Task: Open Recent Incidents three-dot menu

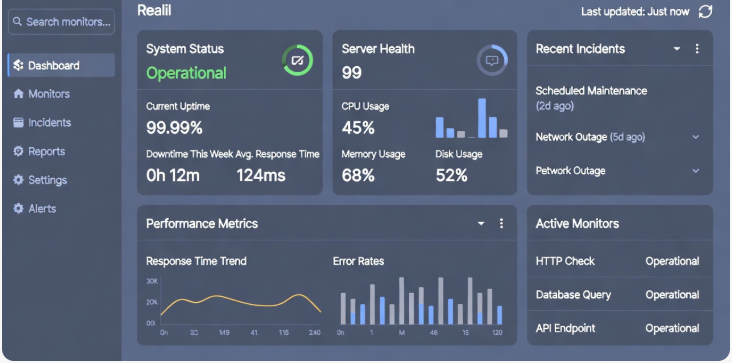Action: coord(697,49)
